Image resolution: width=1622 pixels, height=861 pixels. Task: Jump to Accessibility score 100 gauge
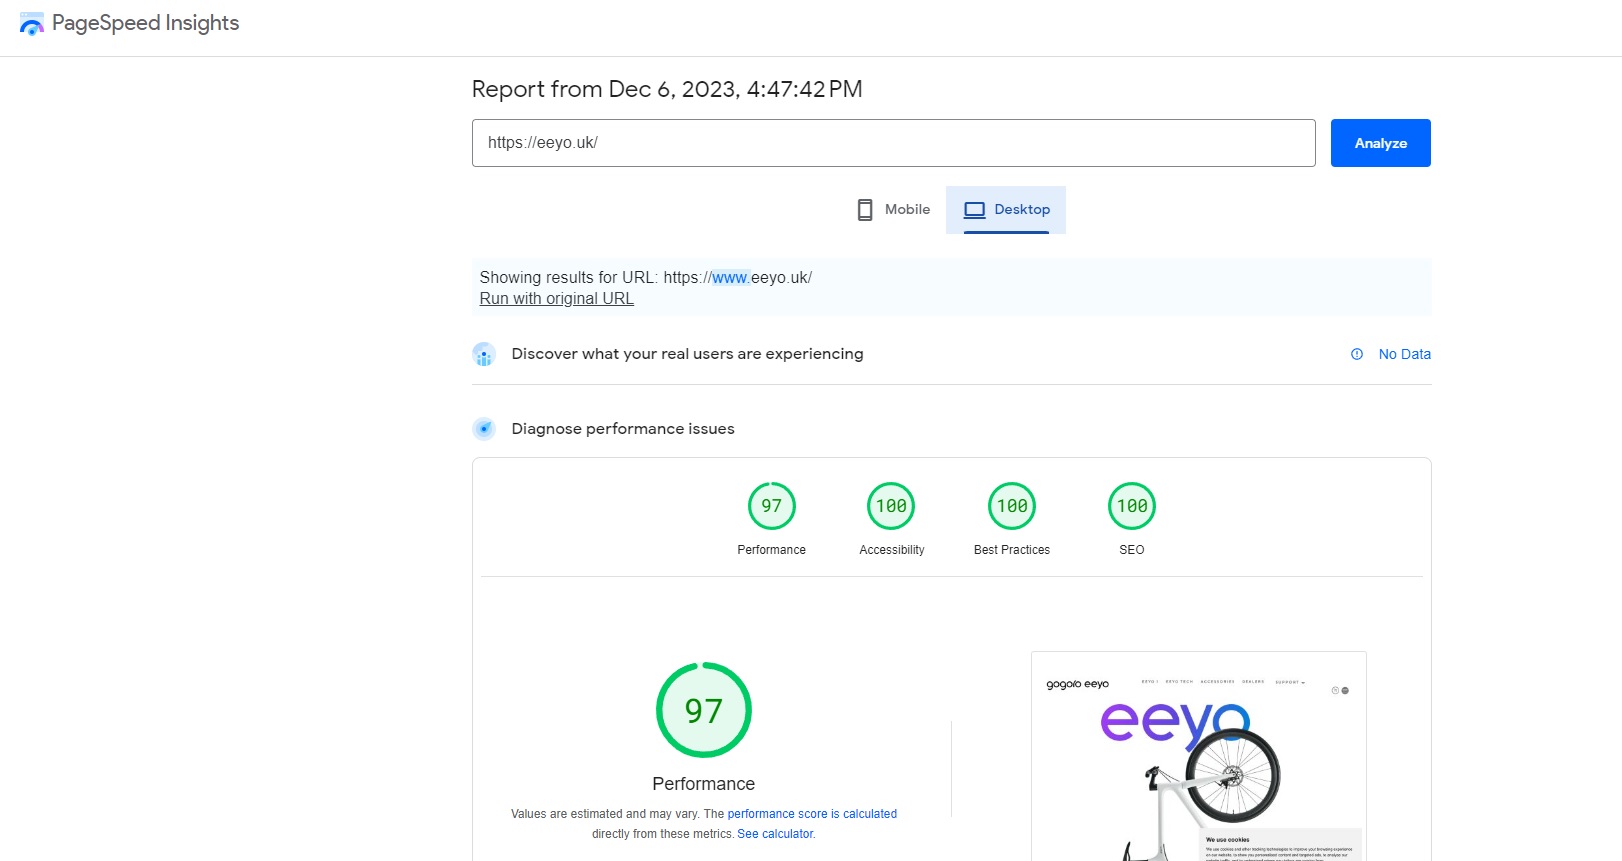(x=891, y=506)
